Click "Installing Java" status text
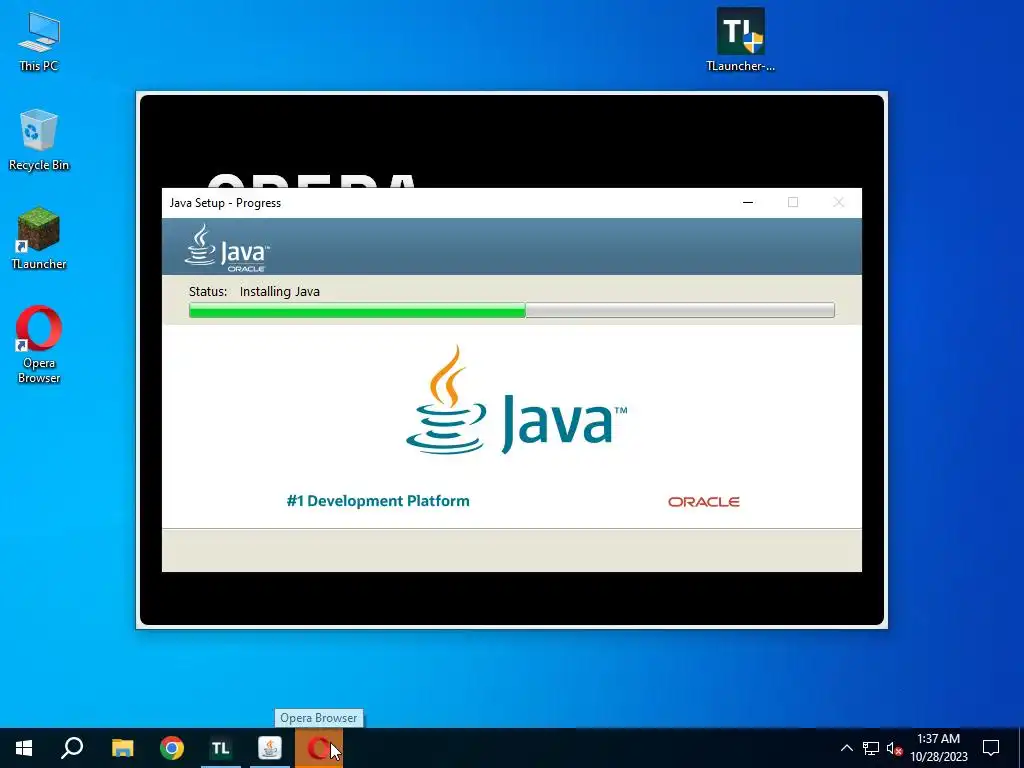This screenshot has width=1024, height=768. 280,291
